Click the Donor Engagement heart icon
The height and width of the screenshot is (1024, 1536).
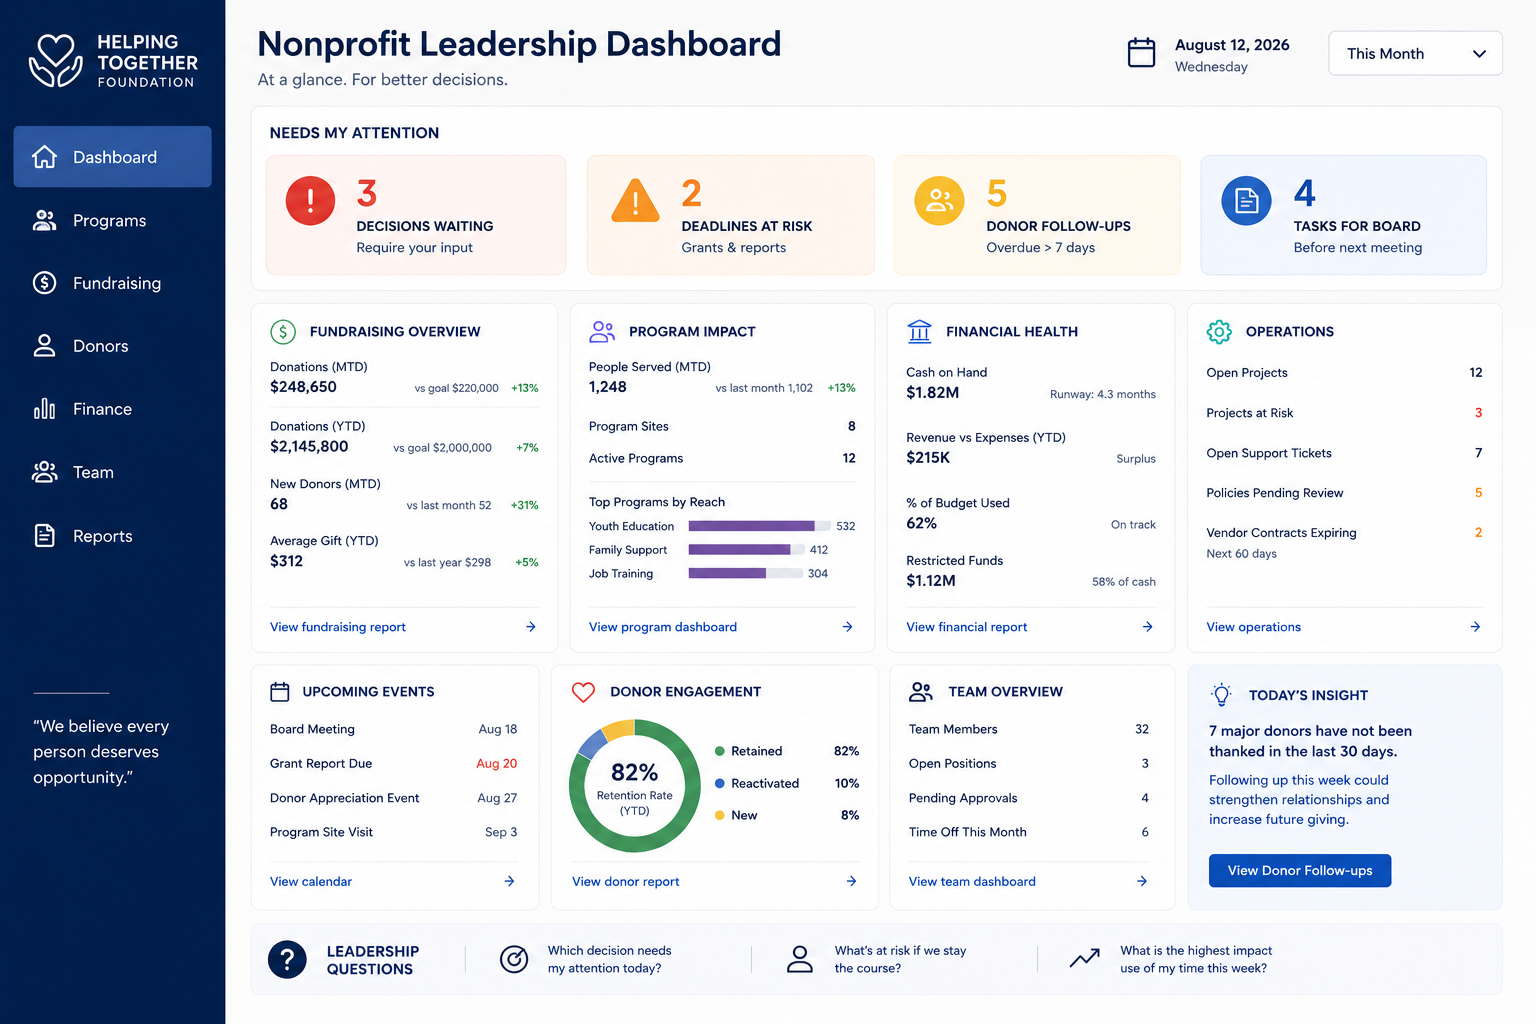(583, 691)
